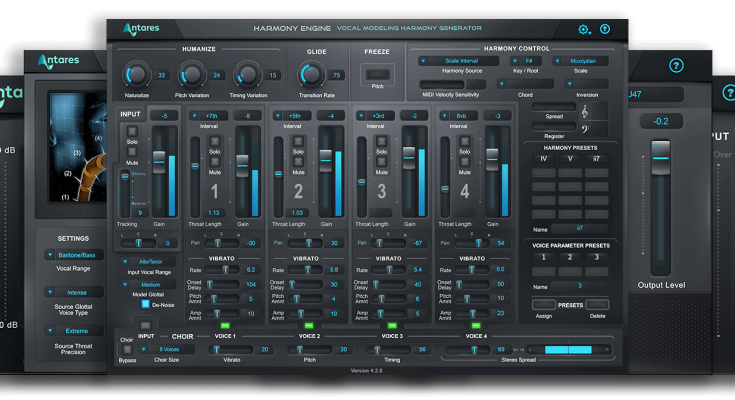Click the Assign presets button
The height and width of the screenshot is (400, 735).
click(x=544, y=305)
